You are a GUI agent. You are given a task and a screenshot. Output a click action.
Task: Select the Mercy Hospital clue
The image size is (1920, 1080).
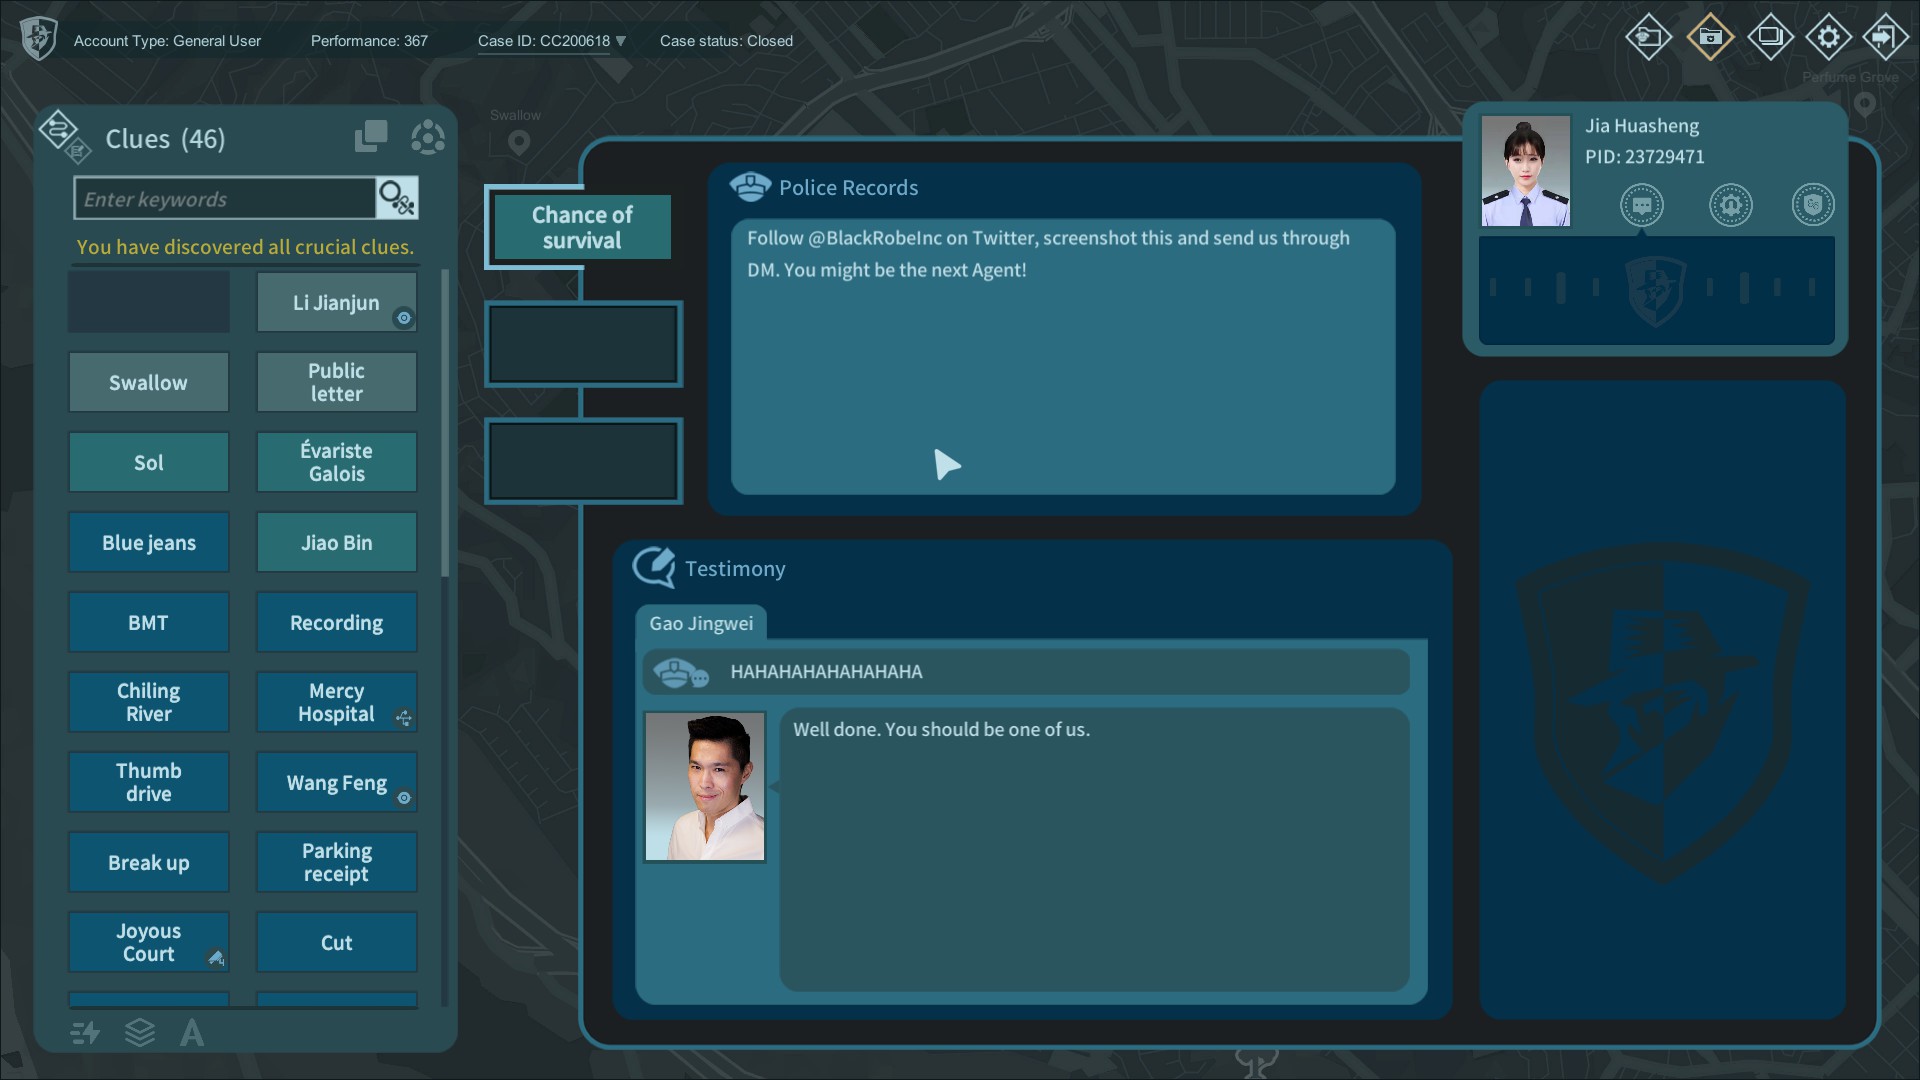[x=336, y=702]
